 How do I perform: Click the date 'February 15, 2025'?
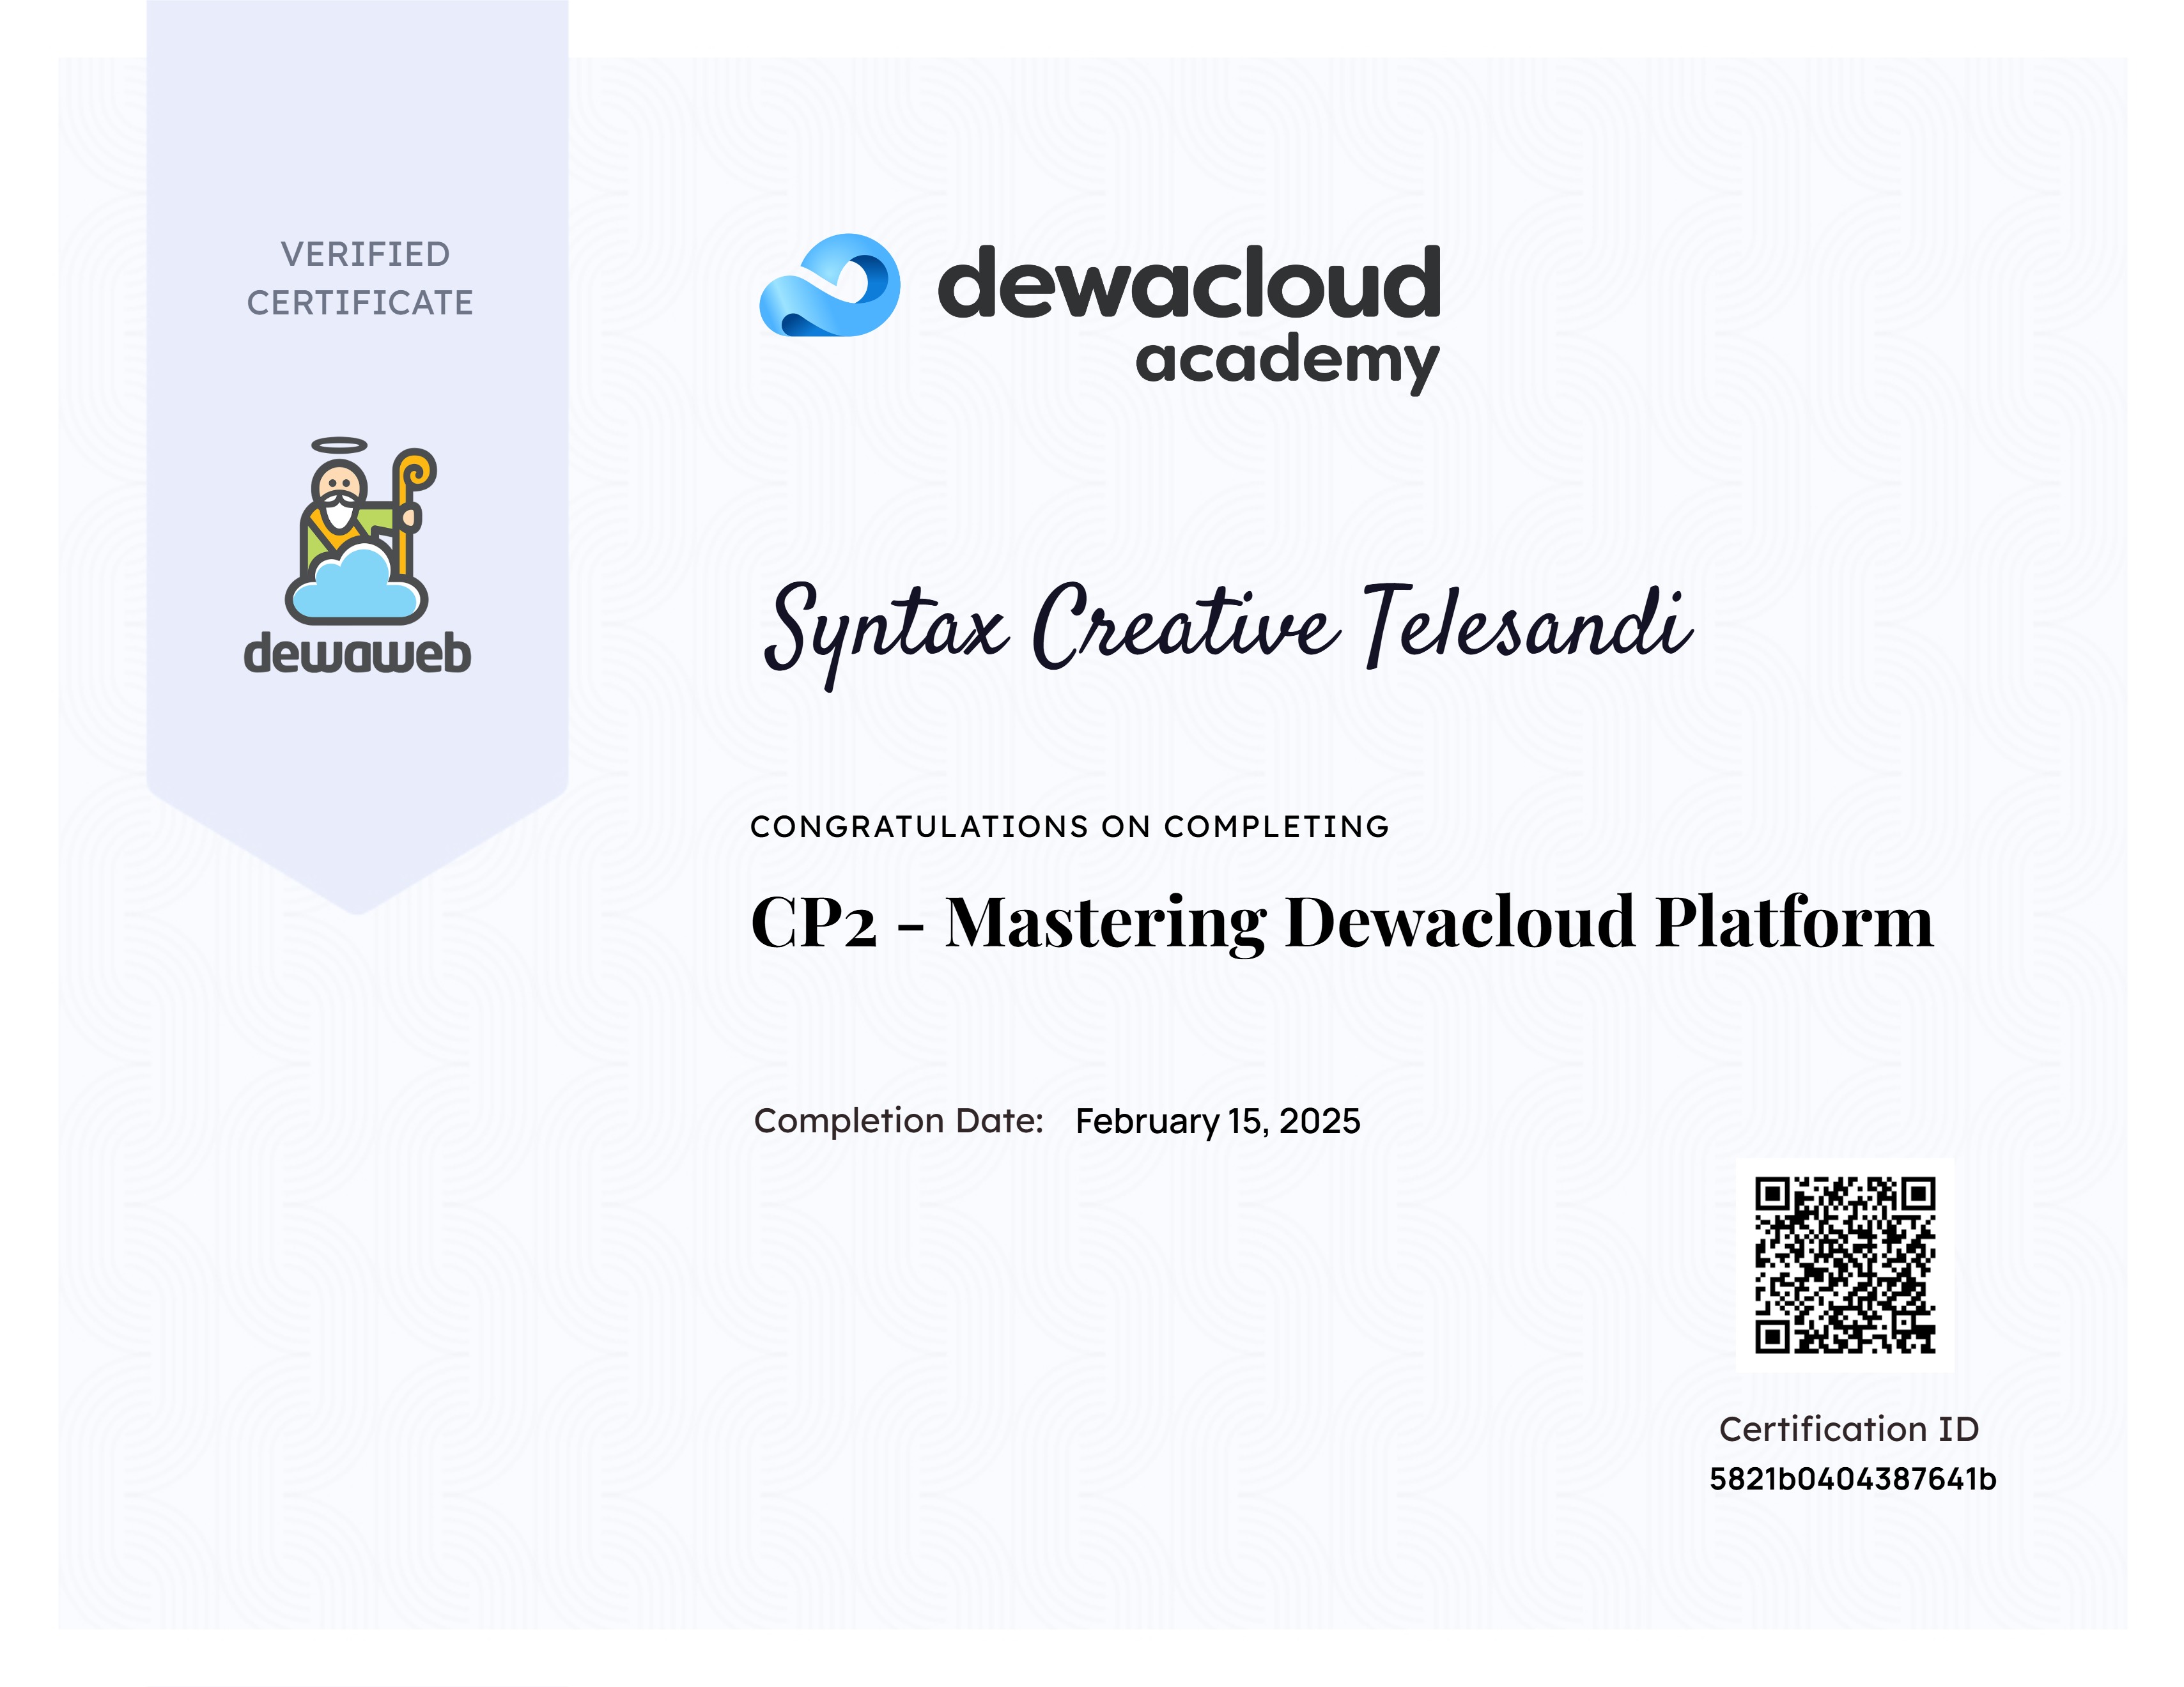pos(1217,1121)
